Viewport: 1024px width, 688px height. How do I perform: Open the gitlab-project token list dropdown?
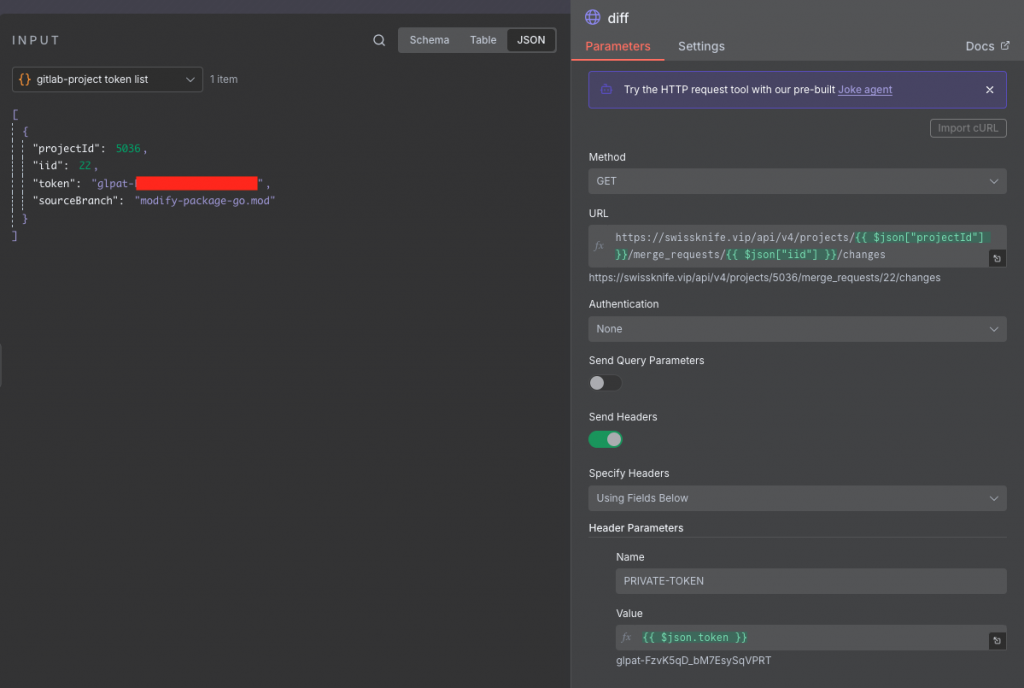[107, 79]
